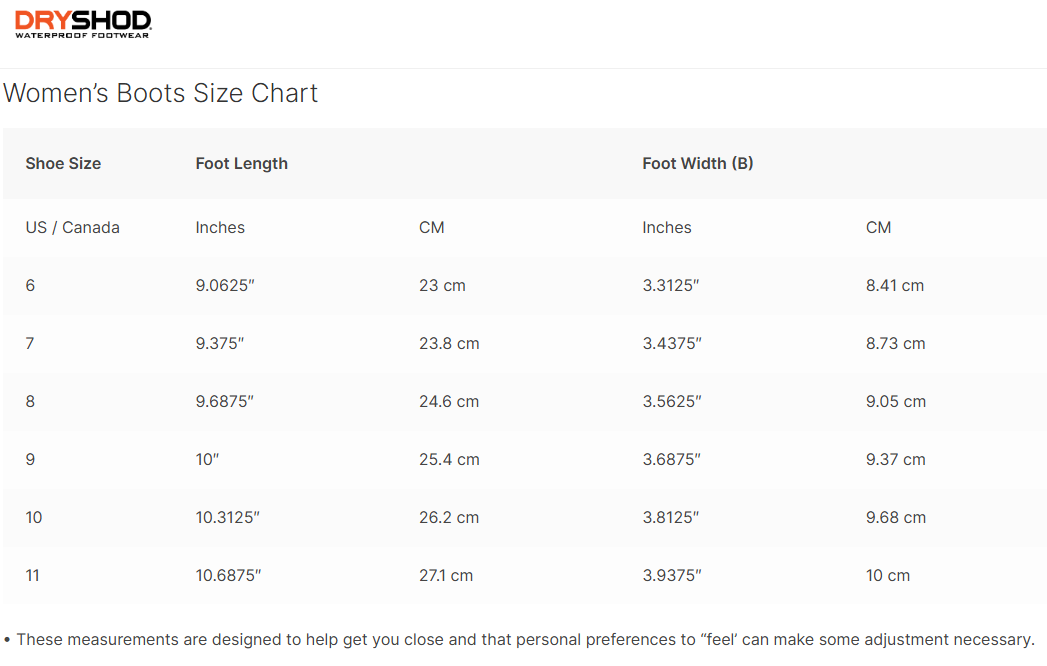Select the 24.6 cm foot length cell

pos(449,401)
